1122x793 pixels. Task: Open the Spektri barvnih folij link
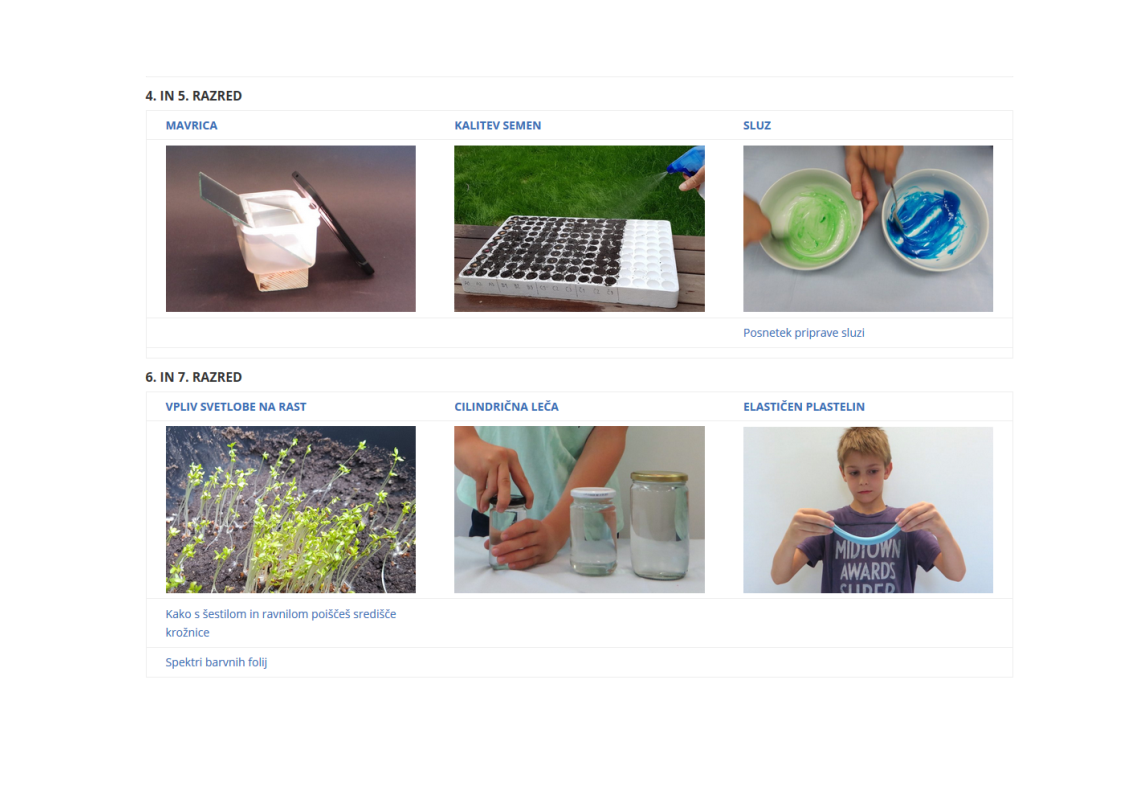[216, 662]
